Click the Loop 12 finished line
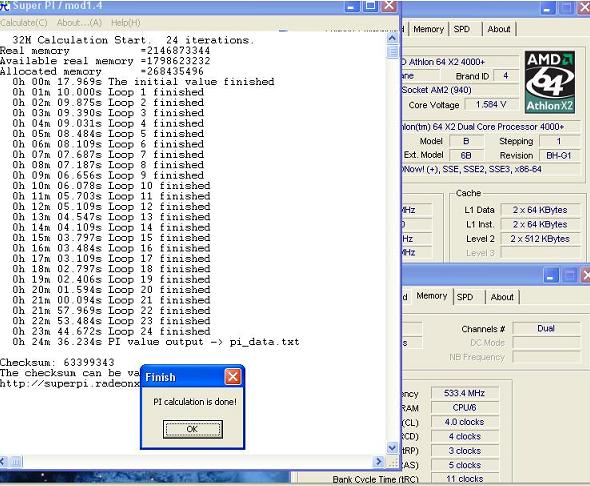This screenshot has height=486, width=590. click(x=111, y=207)
